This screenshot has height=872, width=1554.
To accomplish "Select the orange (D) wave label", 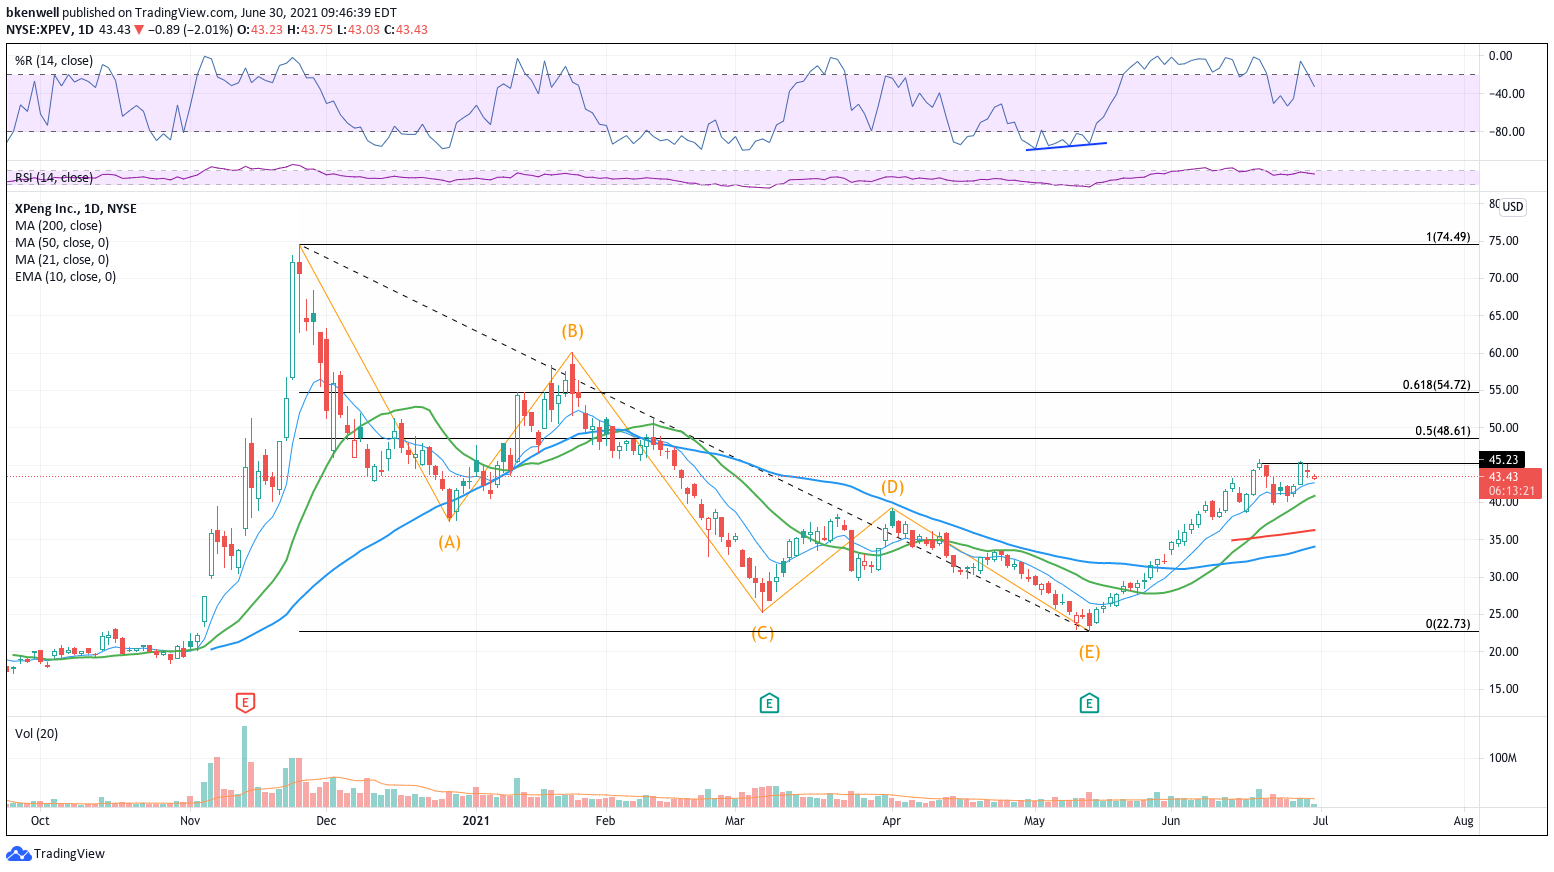I will [892, 487].
